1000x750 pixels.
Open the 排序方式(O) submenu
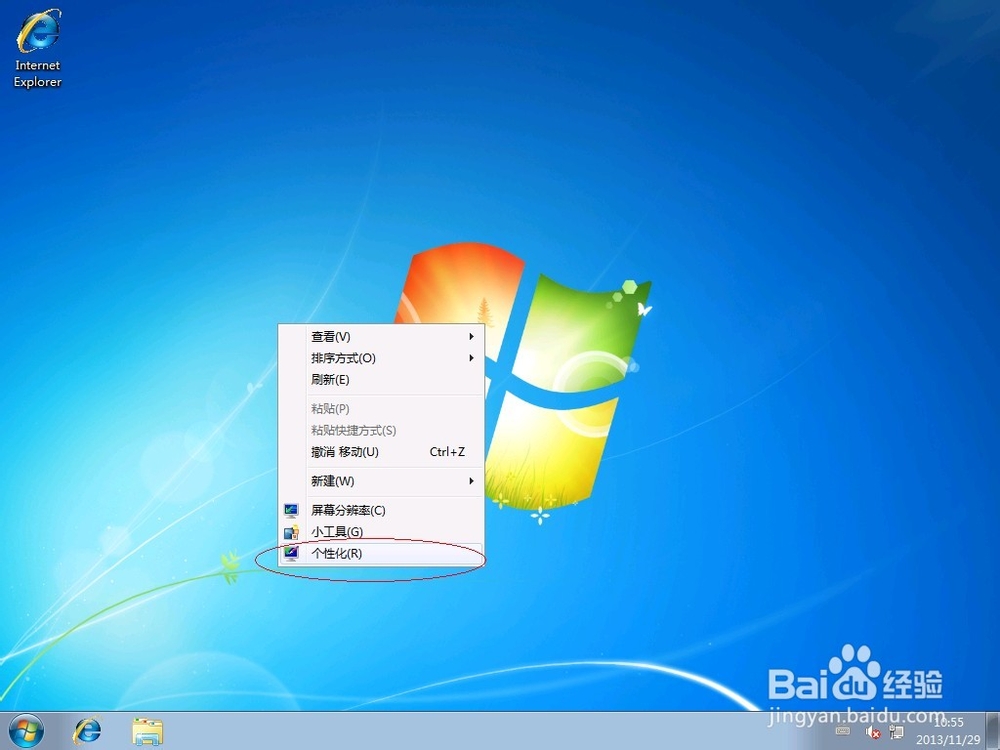click(x=381, y=358)
